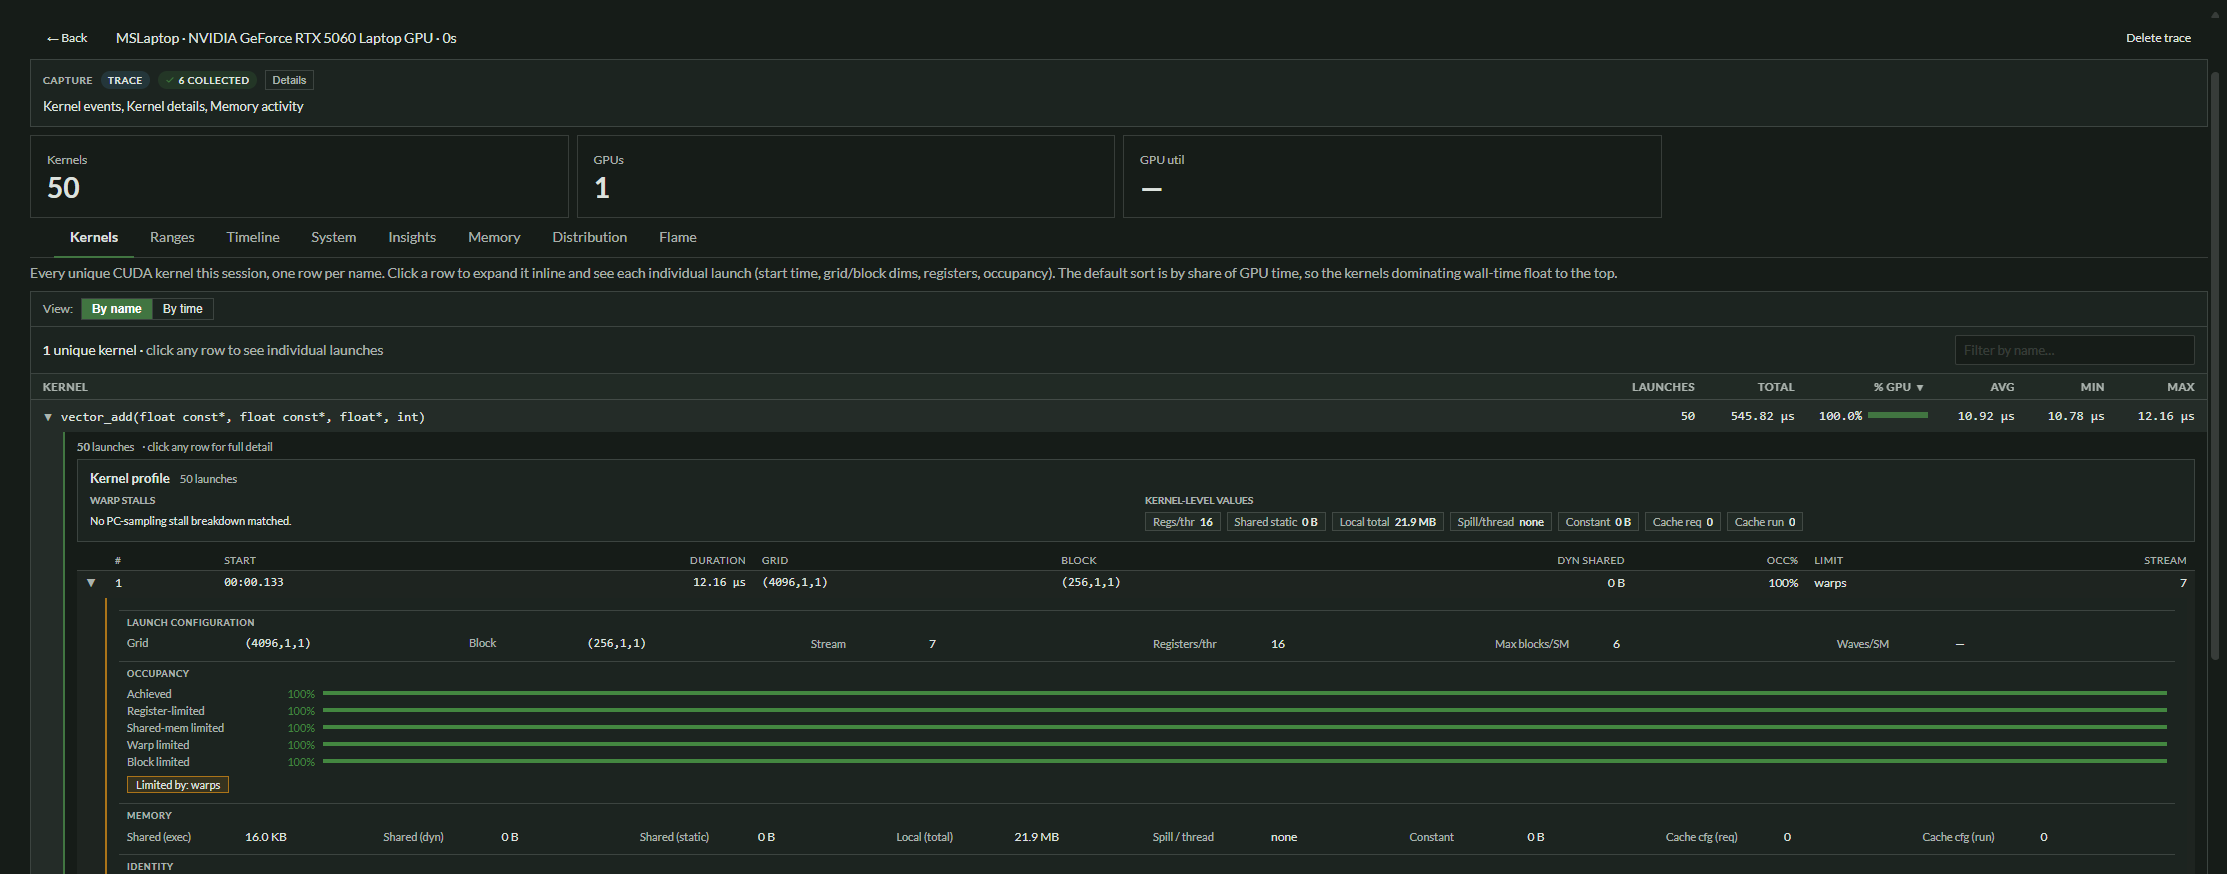2227x874 pixels.
Task: Open the Ranges tab
Action: [x=172, y=237]
